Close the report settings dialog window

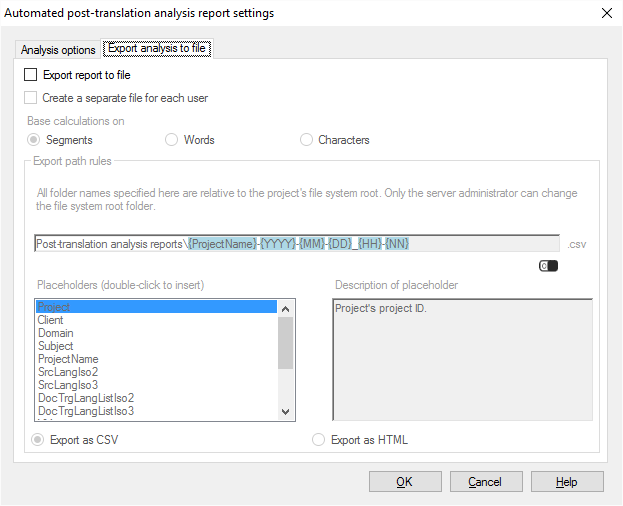click(605, 13)
